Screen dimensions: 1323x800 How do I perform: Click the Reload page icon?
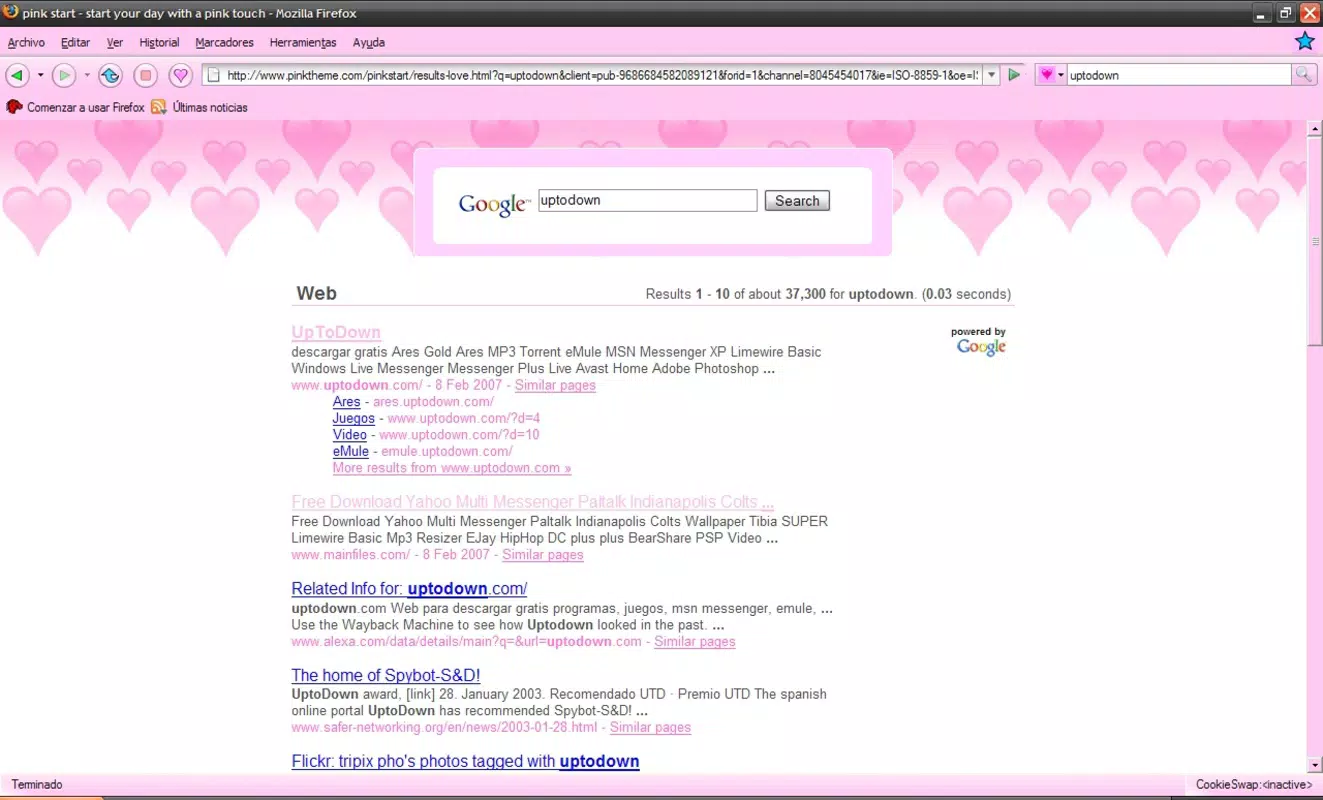click(110, 75)
